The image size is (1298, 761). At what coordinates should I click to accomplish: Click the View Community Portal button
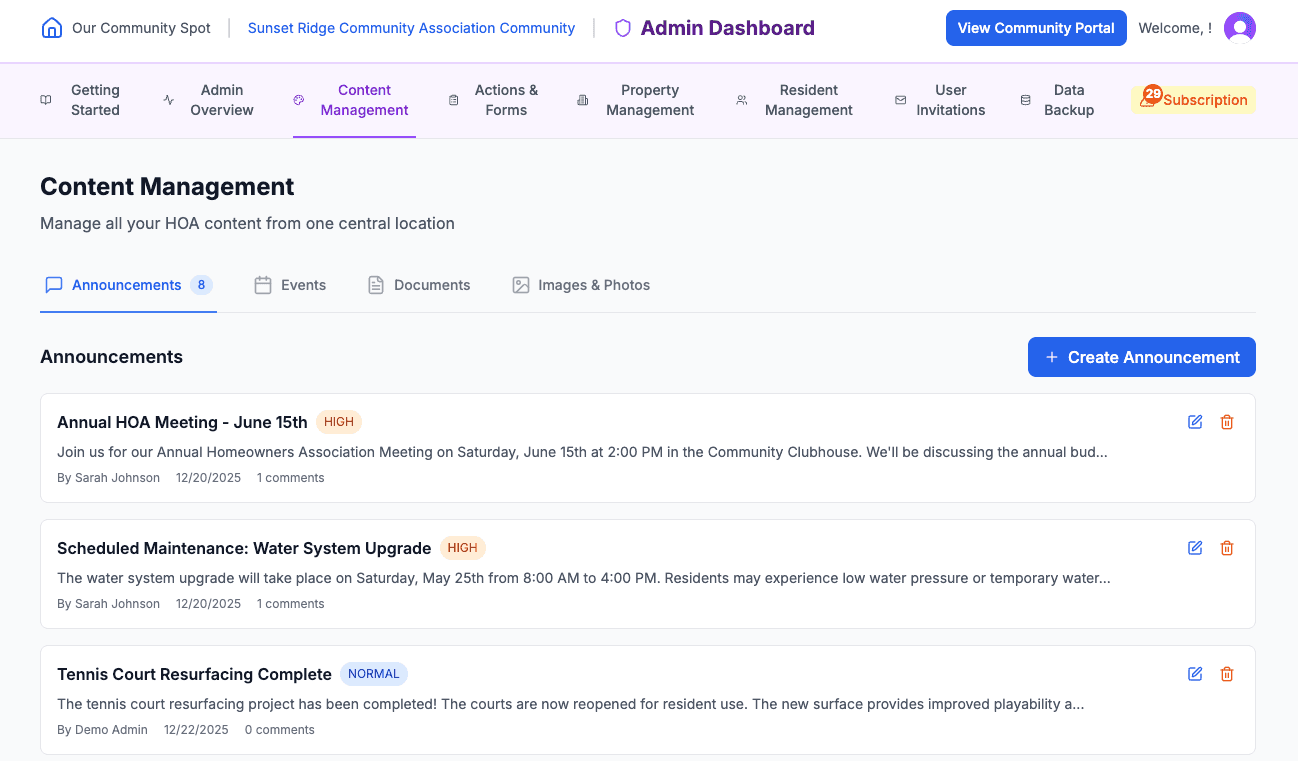click(1036, 28)
